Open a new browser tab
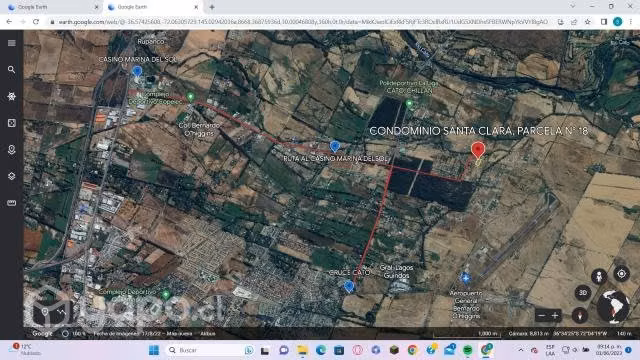Image resolution: width=640 pixels, height=360 pixels. [212, 7]
